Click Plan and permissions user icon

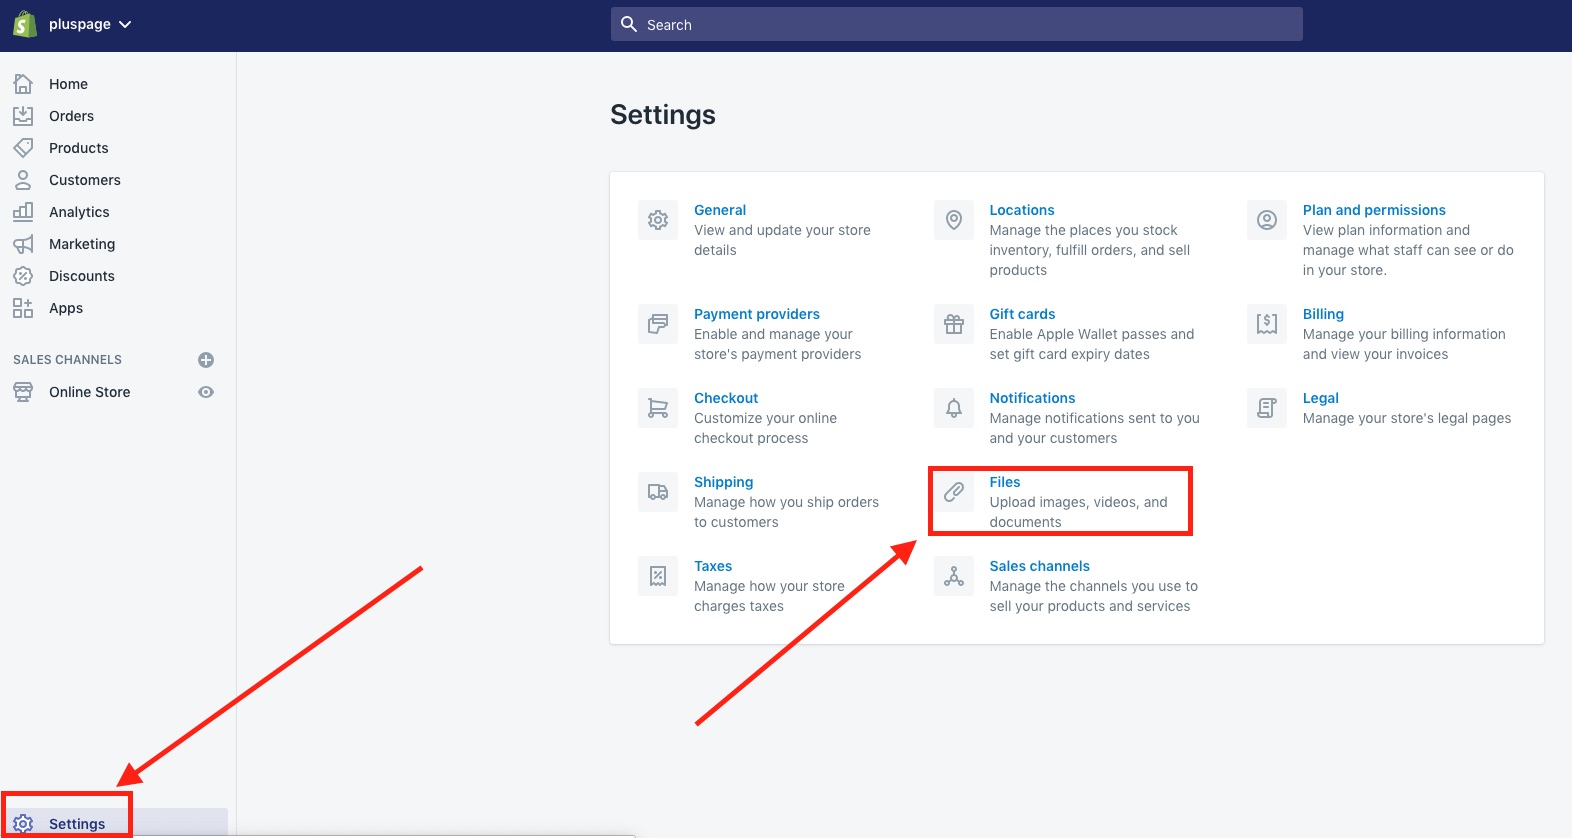(x=1267, y=220)
